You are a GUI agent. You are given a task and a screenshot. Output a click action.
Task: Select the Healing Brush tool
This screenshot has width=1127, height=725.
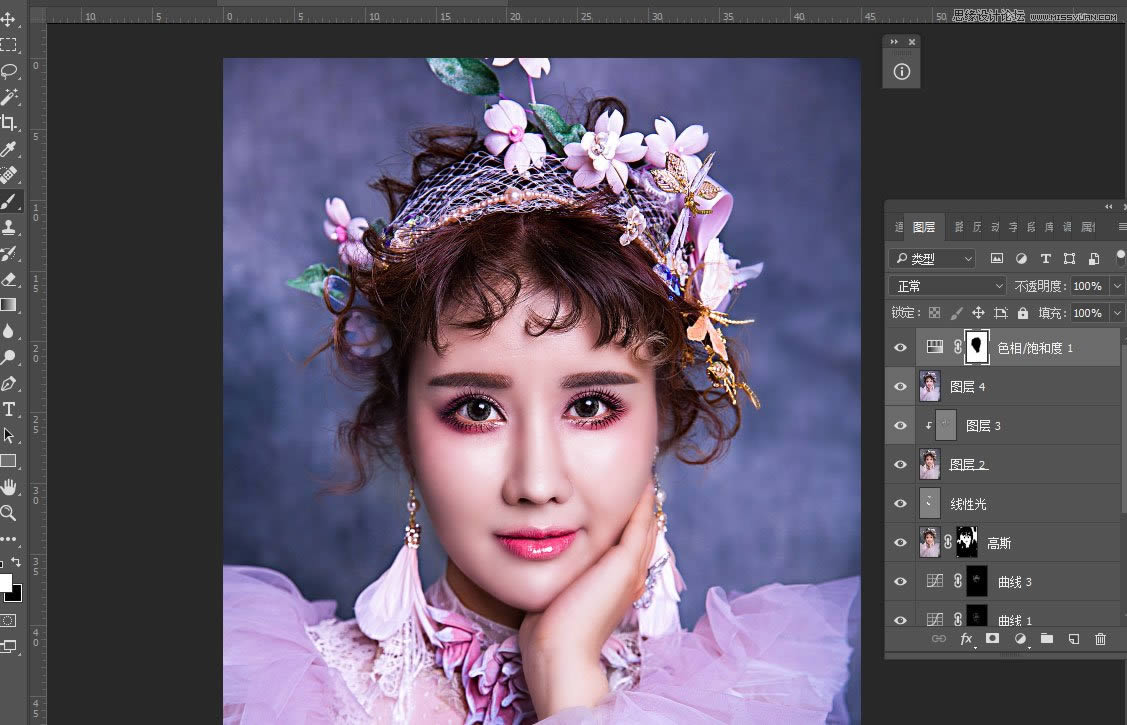point(9,175)
